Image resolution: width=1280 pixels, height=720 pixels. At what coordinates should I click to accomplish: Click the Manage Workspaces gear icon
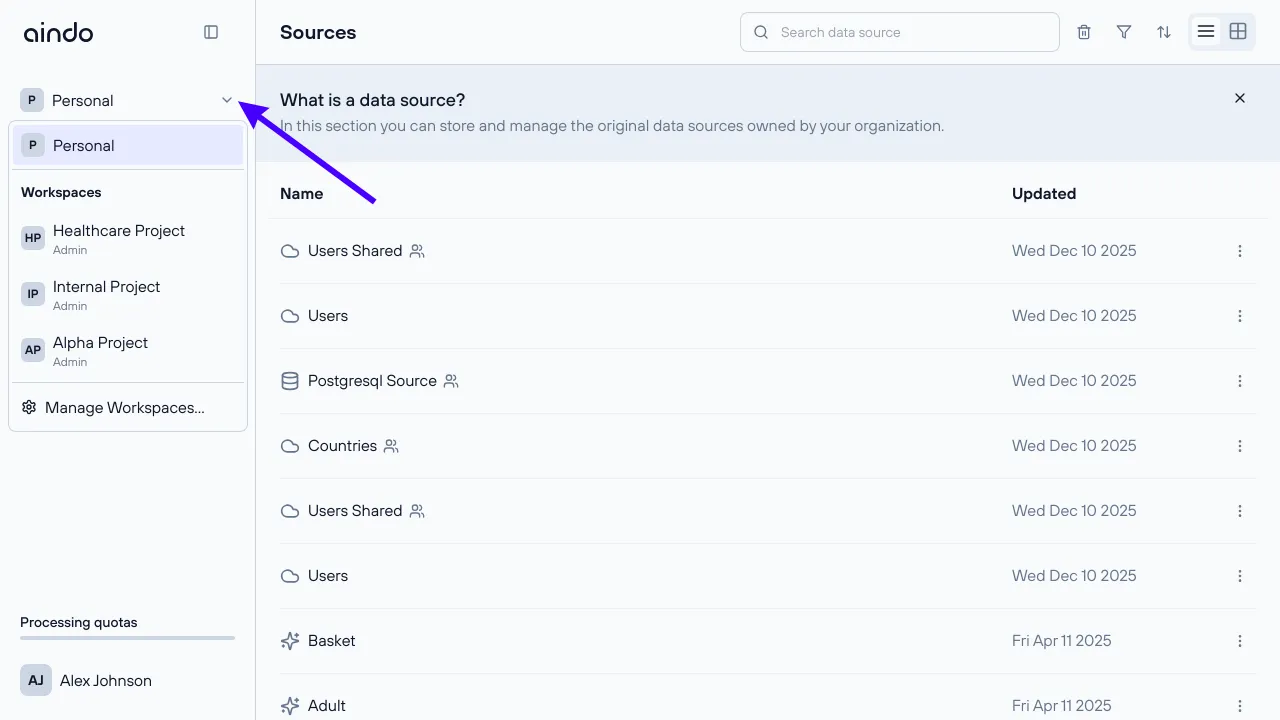(x=29, y=407)
